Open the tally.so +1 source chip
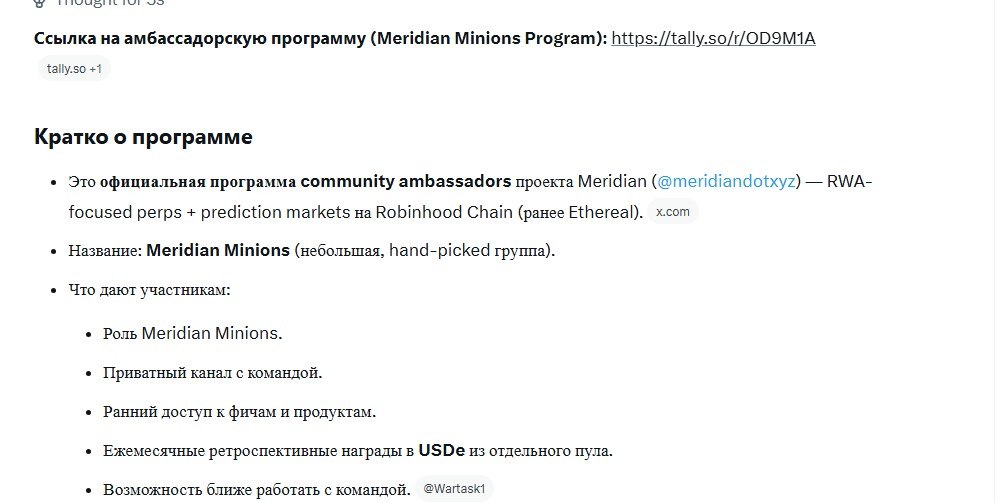 [74, 69]
